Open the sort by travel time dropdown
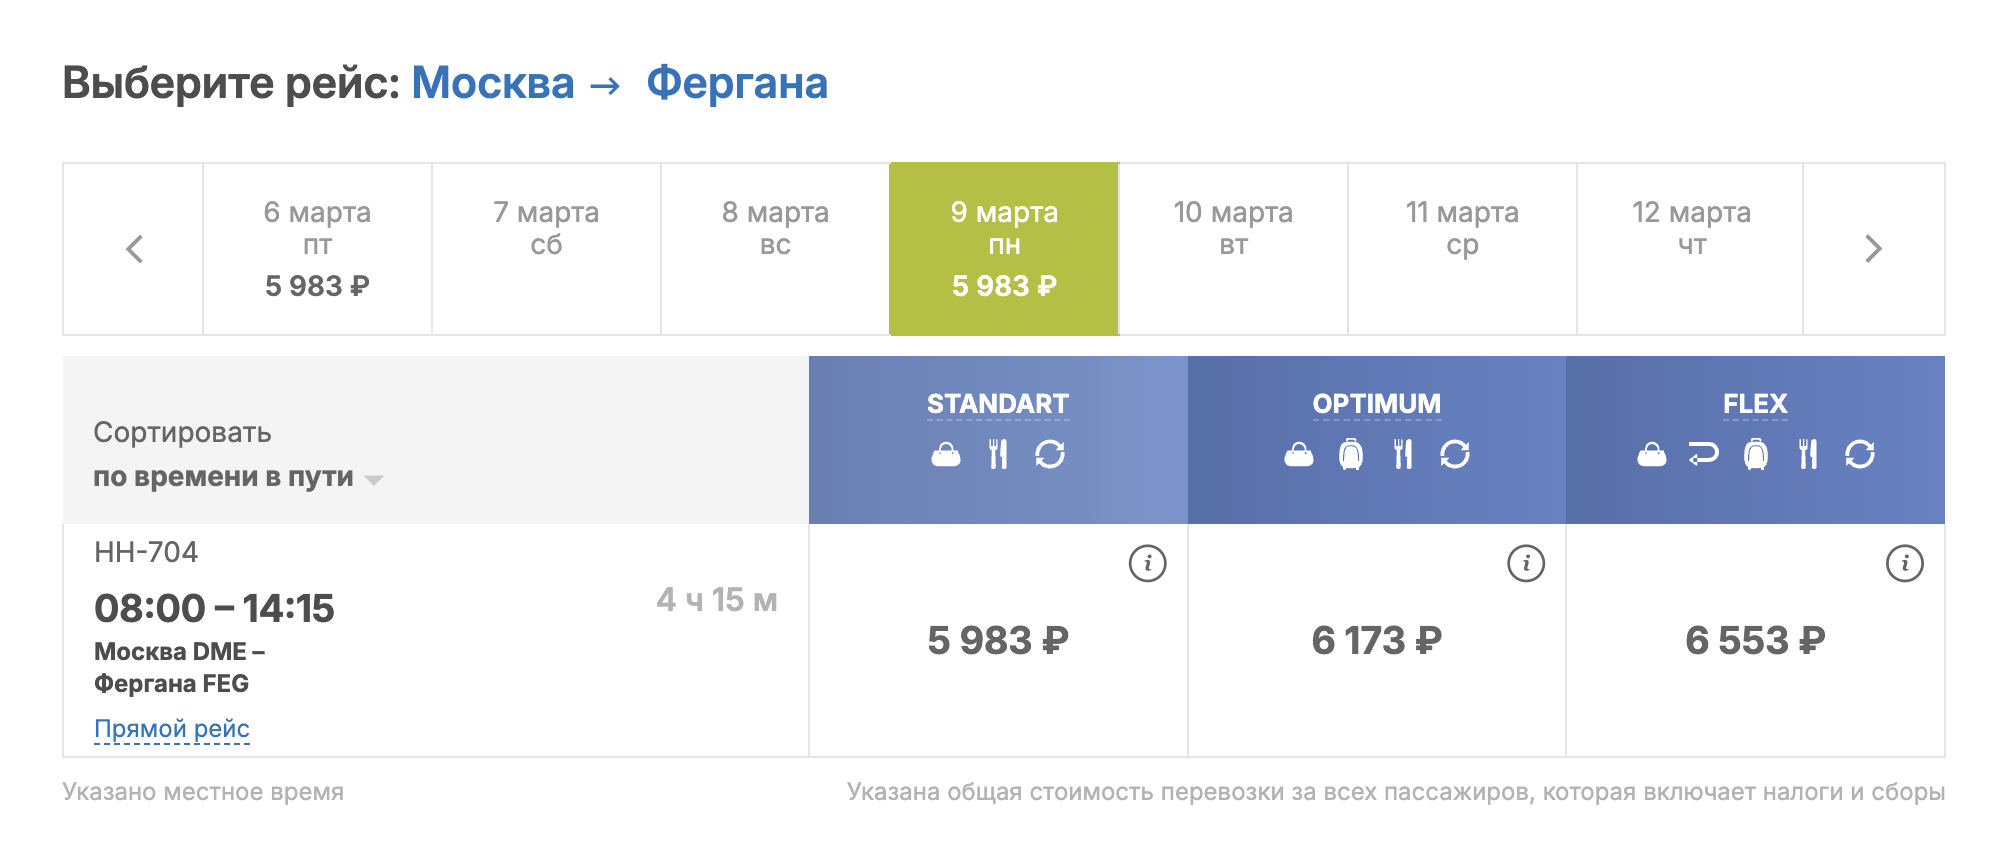Image resolution: width=1994 pixels, height=848 pixels. point(237,477)
